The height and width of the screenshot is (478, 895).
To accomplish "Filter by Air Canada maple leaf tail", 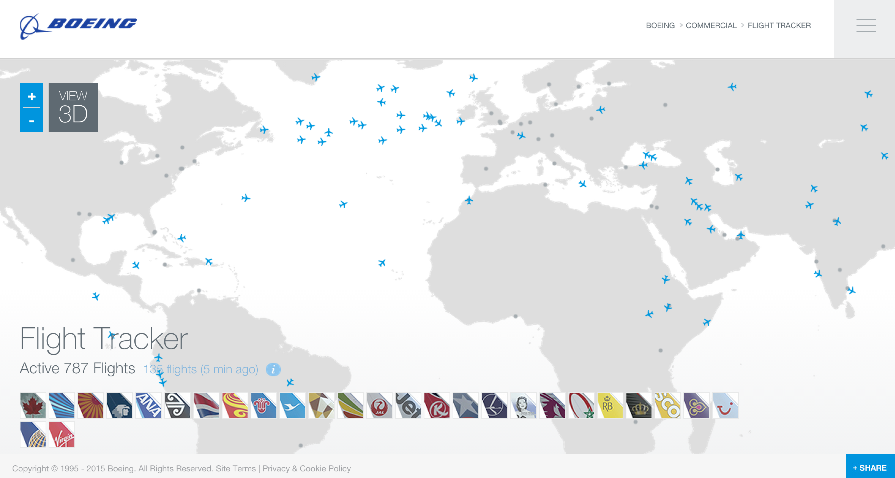I will coord(33,405).
